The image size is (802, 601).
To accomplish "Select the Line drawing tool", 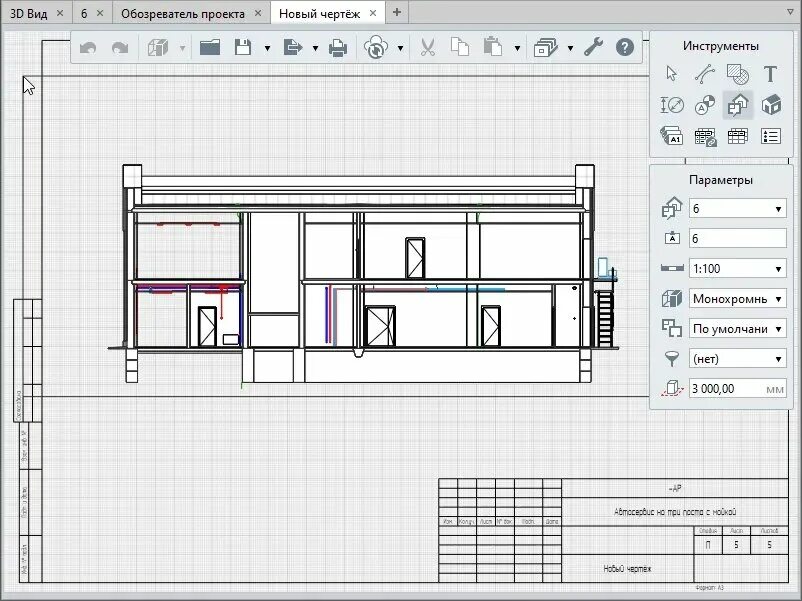I will tap(704, 74).
